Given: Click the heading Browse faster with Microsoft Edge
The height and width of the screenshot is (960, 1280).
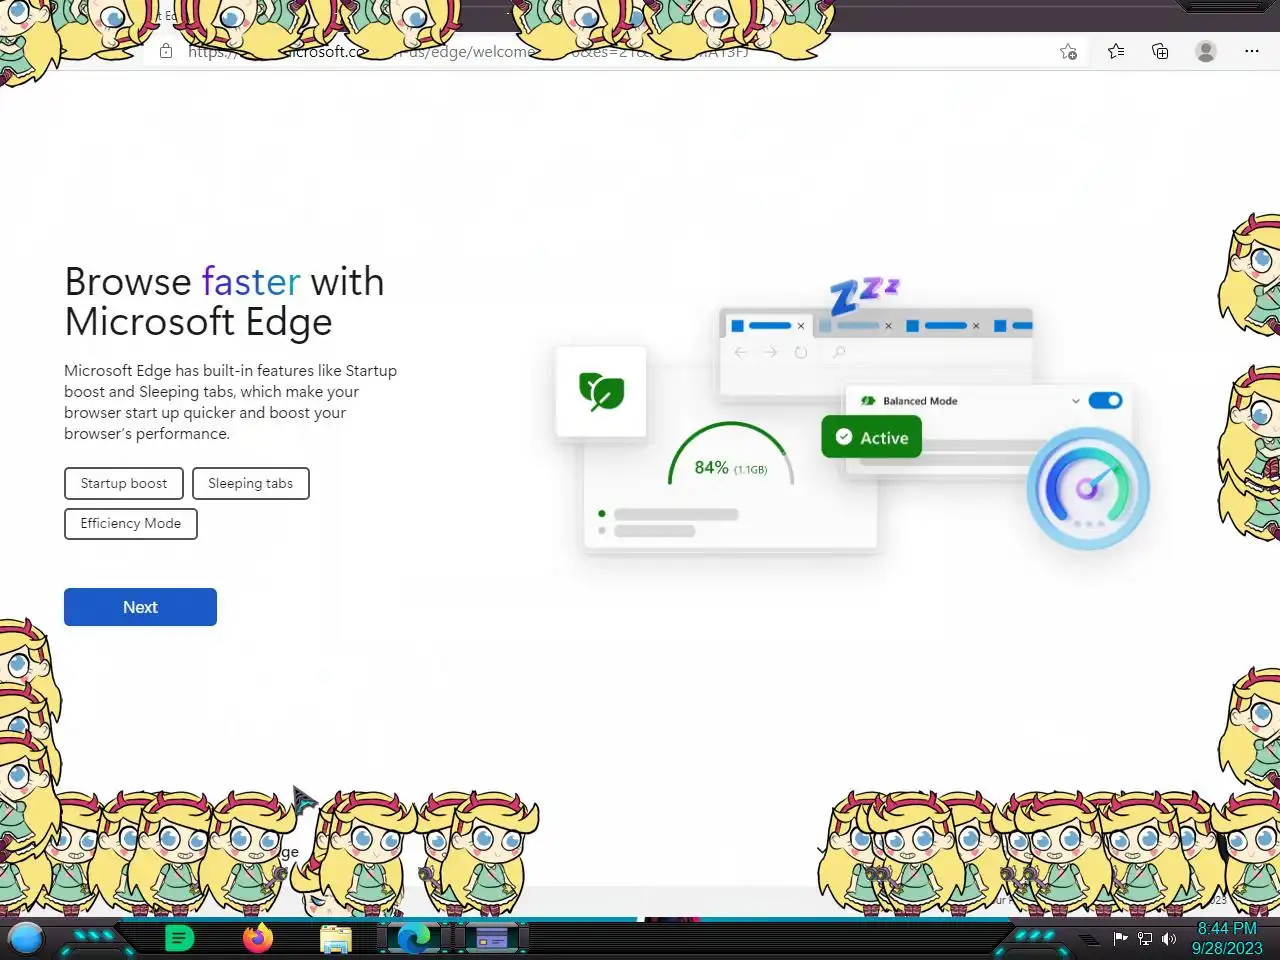Looking at the screenshot, I should tap(224, 302).
